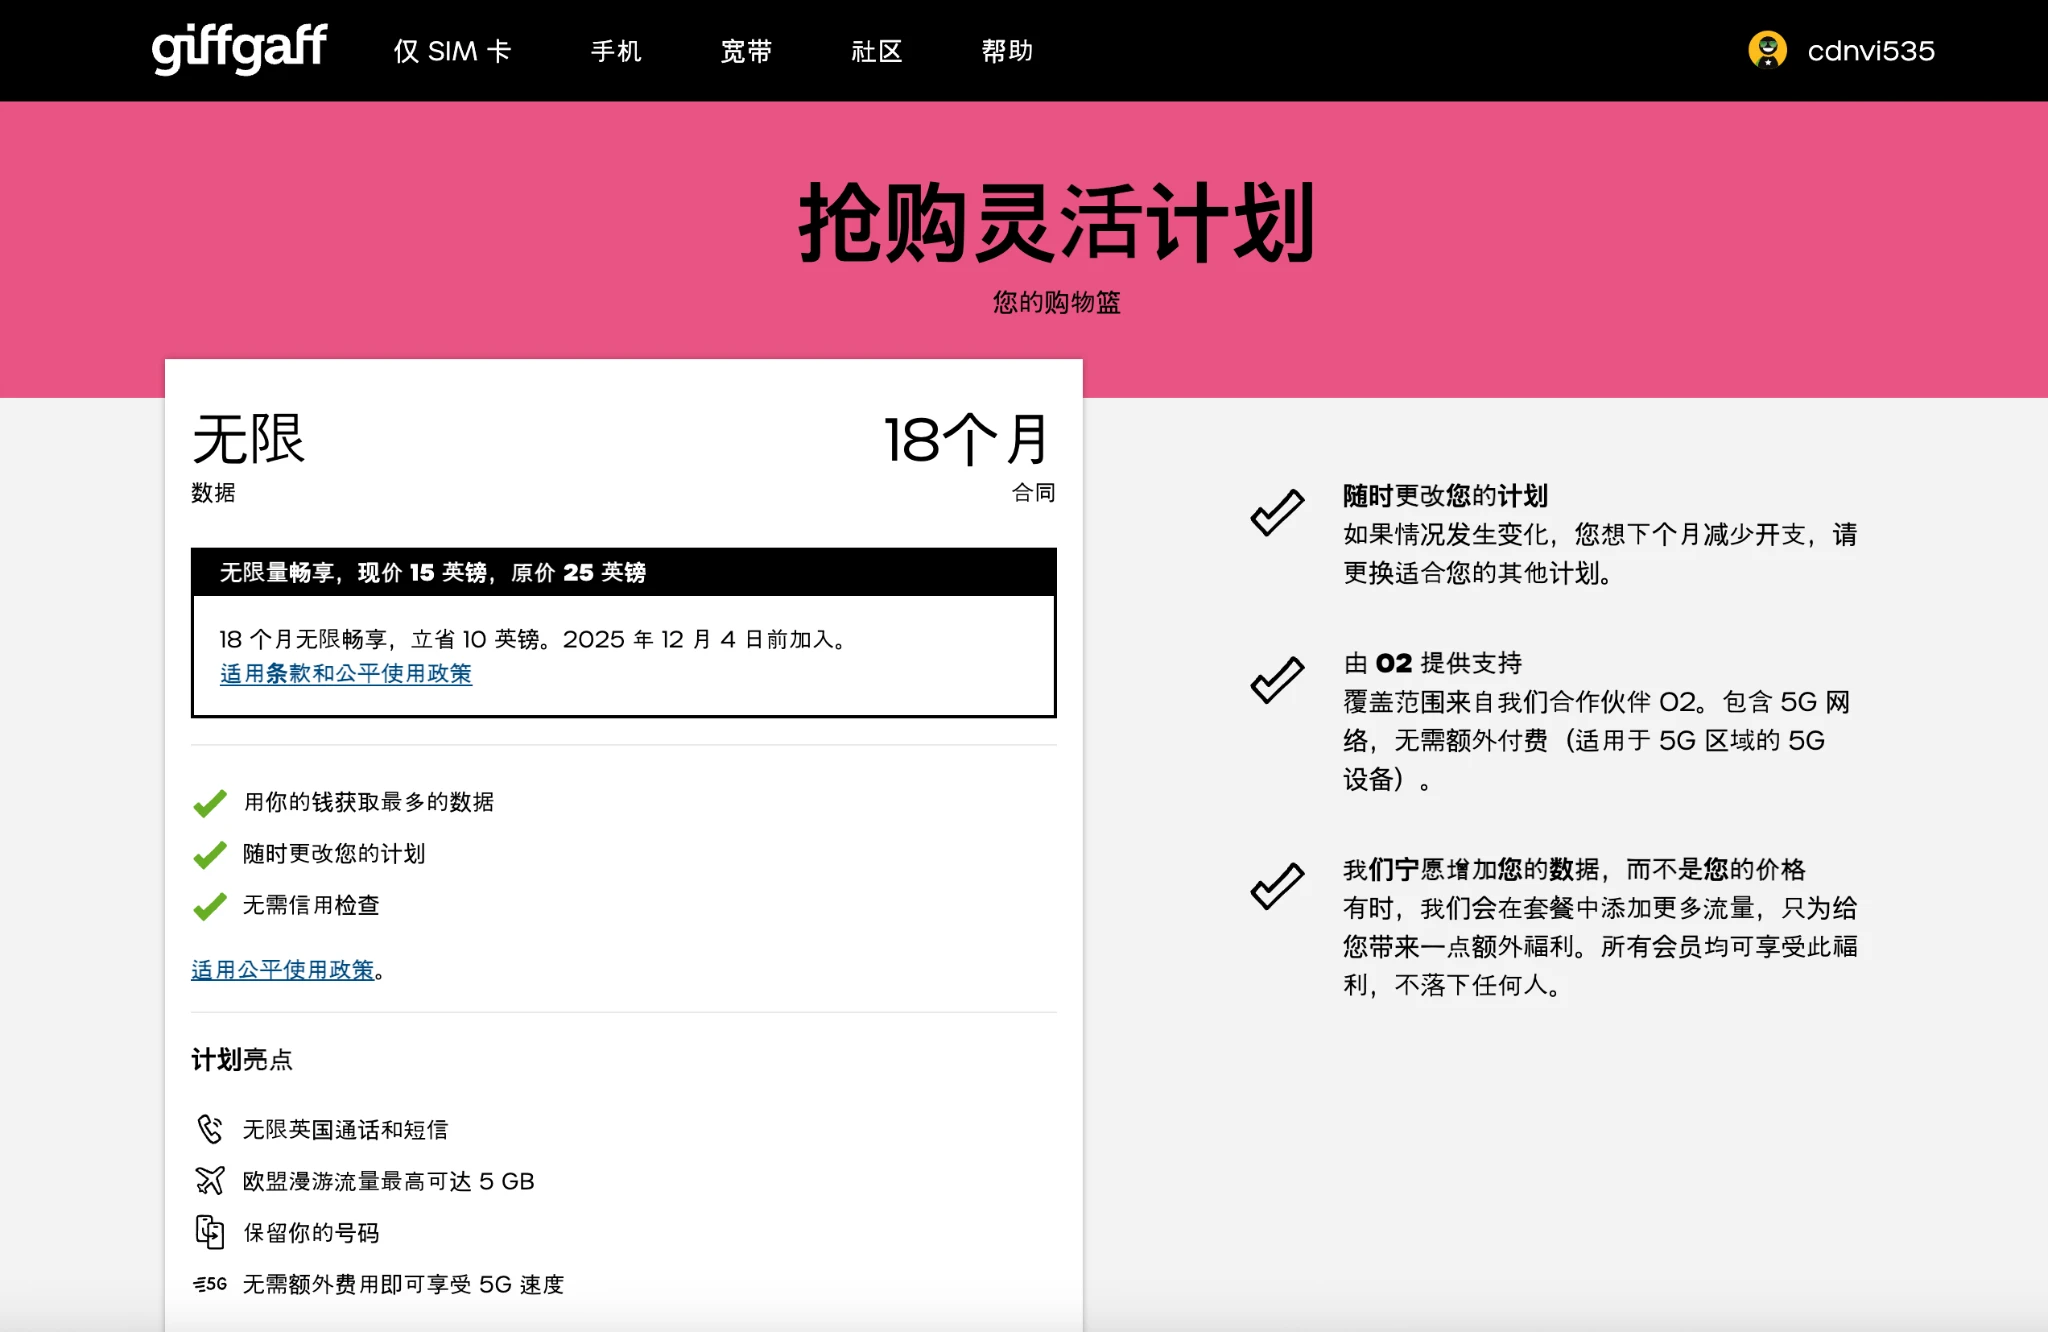Click the keep your number icon

[x=209, y=1232]
